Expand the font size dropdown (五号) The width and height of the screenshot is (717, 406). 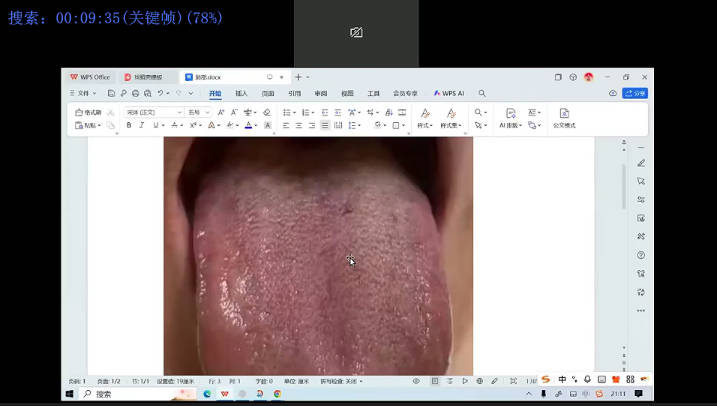pos(199,113)
